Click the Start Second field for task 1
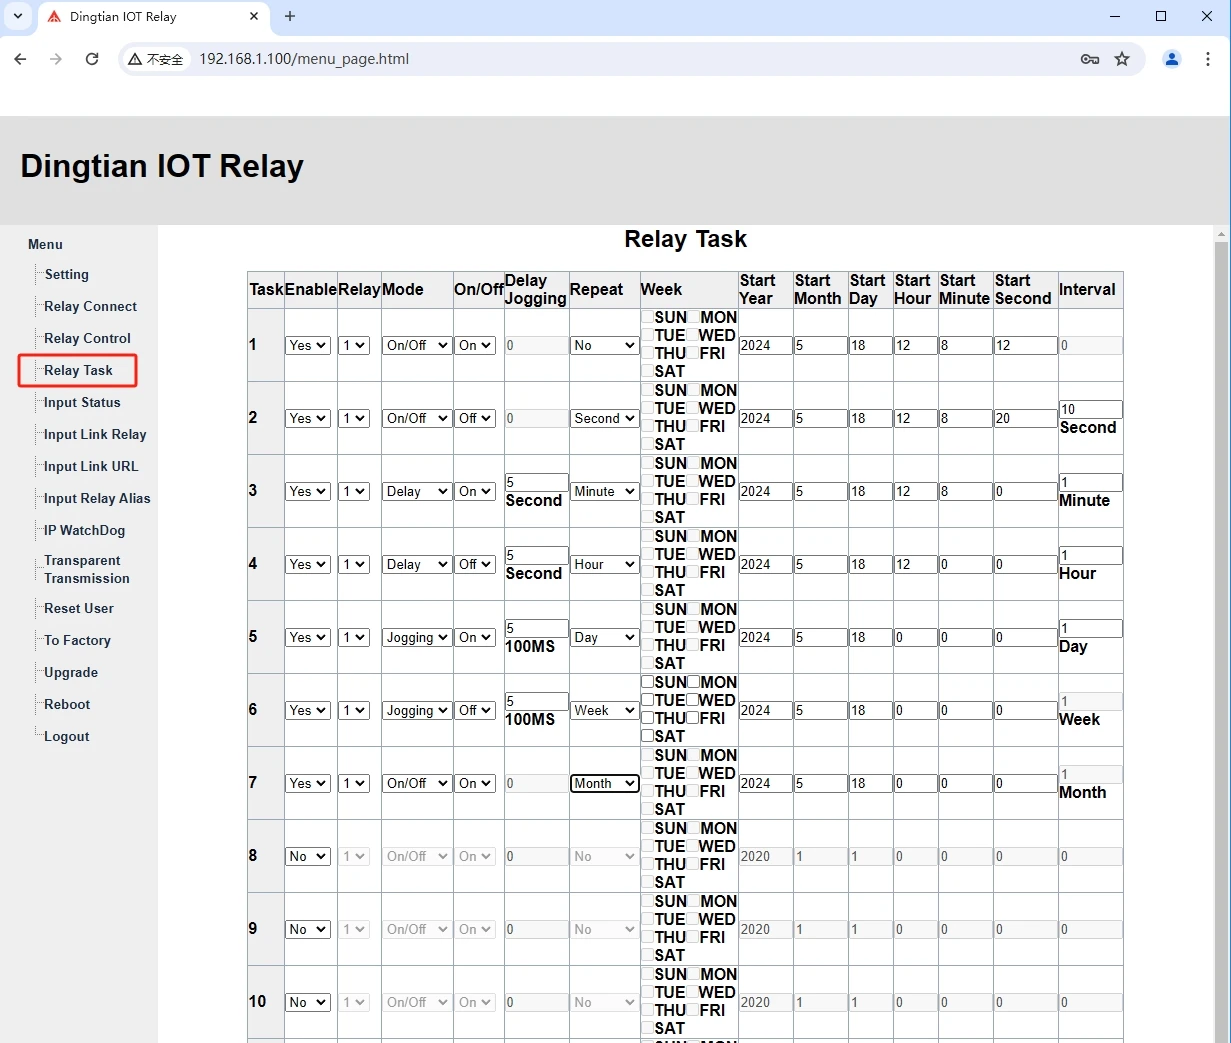The height and width of the screenshot is (1043, 1231). (x=1024, y=345)
